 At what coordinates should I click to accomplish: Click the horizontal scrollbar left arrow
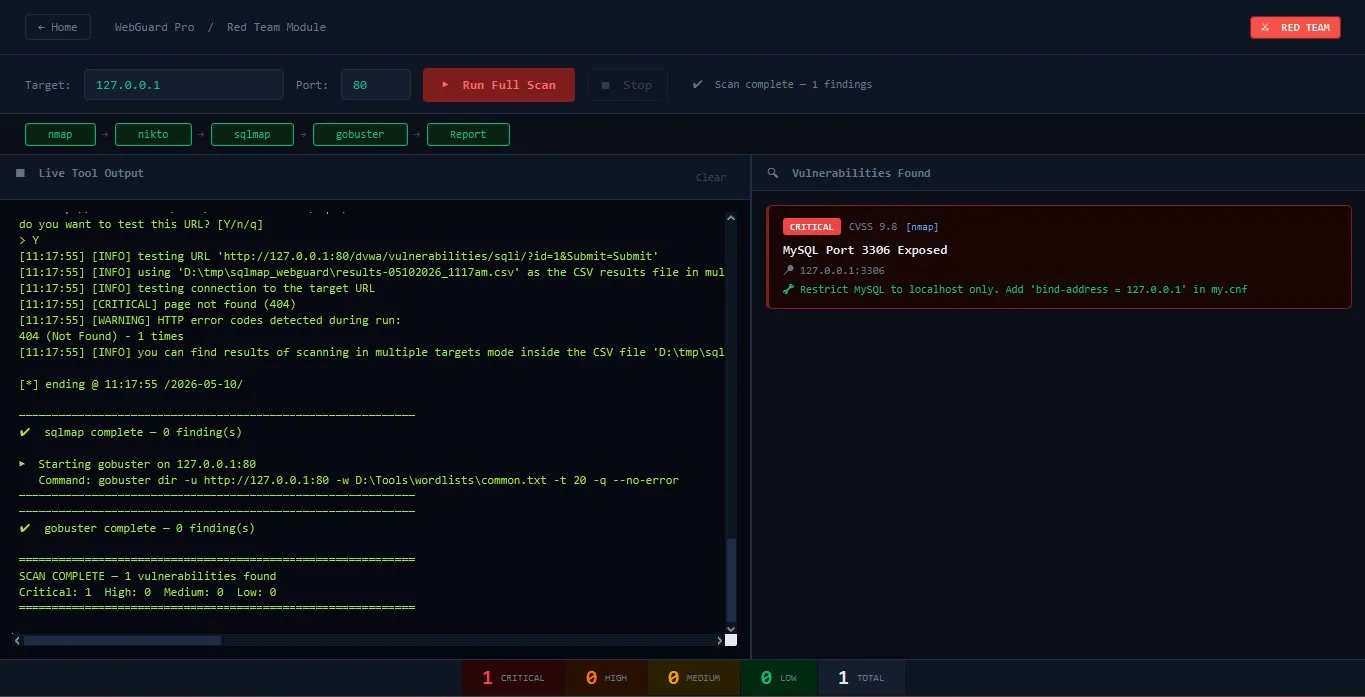point(17,640)
